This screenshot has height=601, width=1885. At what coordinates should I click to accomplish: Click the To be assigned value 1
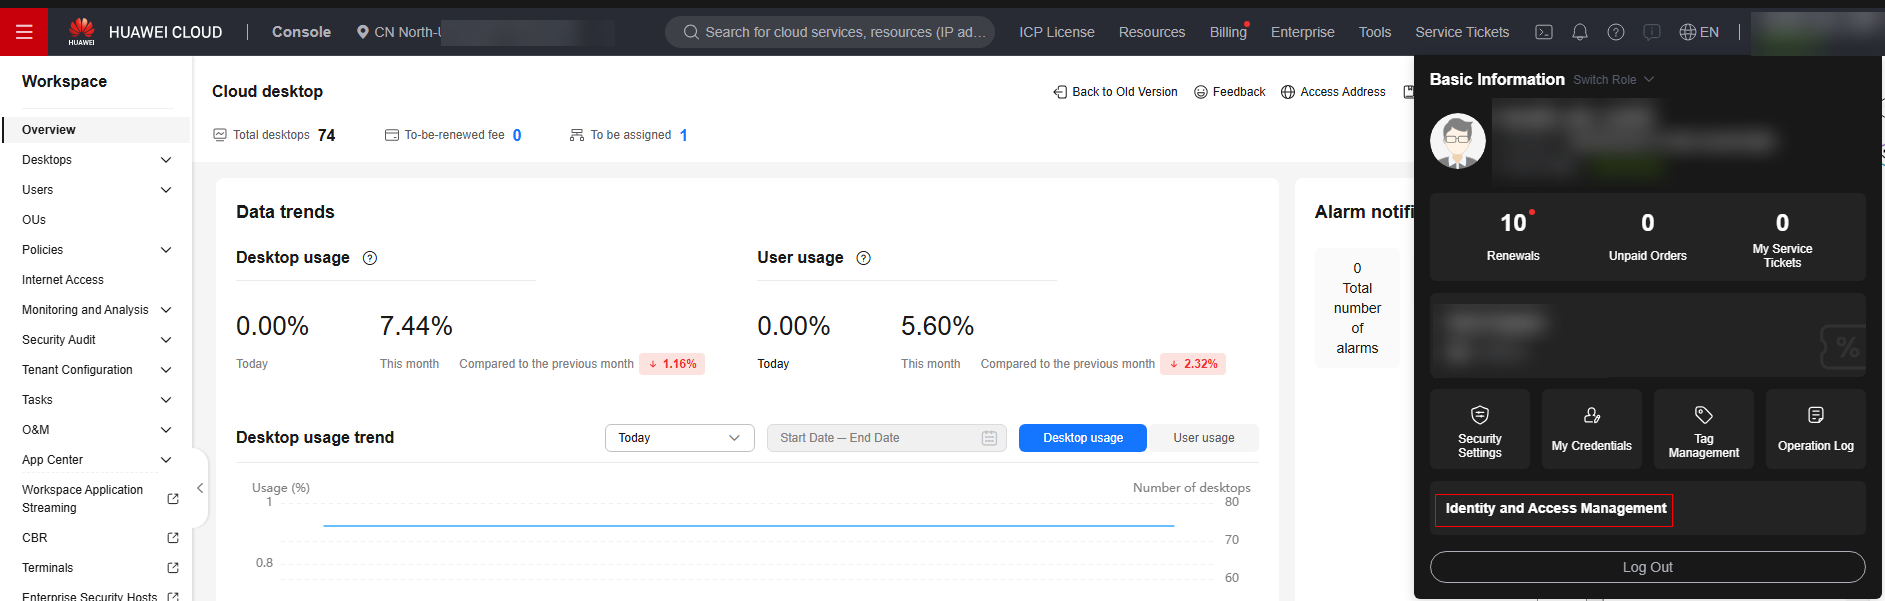coord(683,135)
